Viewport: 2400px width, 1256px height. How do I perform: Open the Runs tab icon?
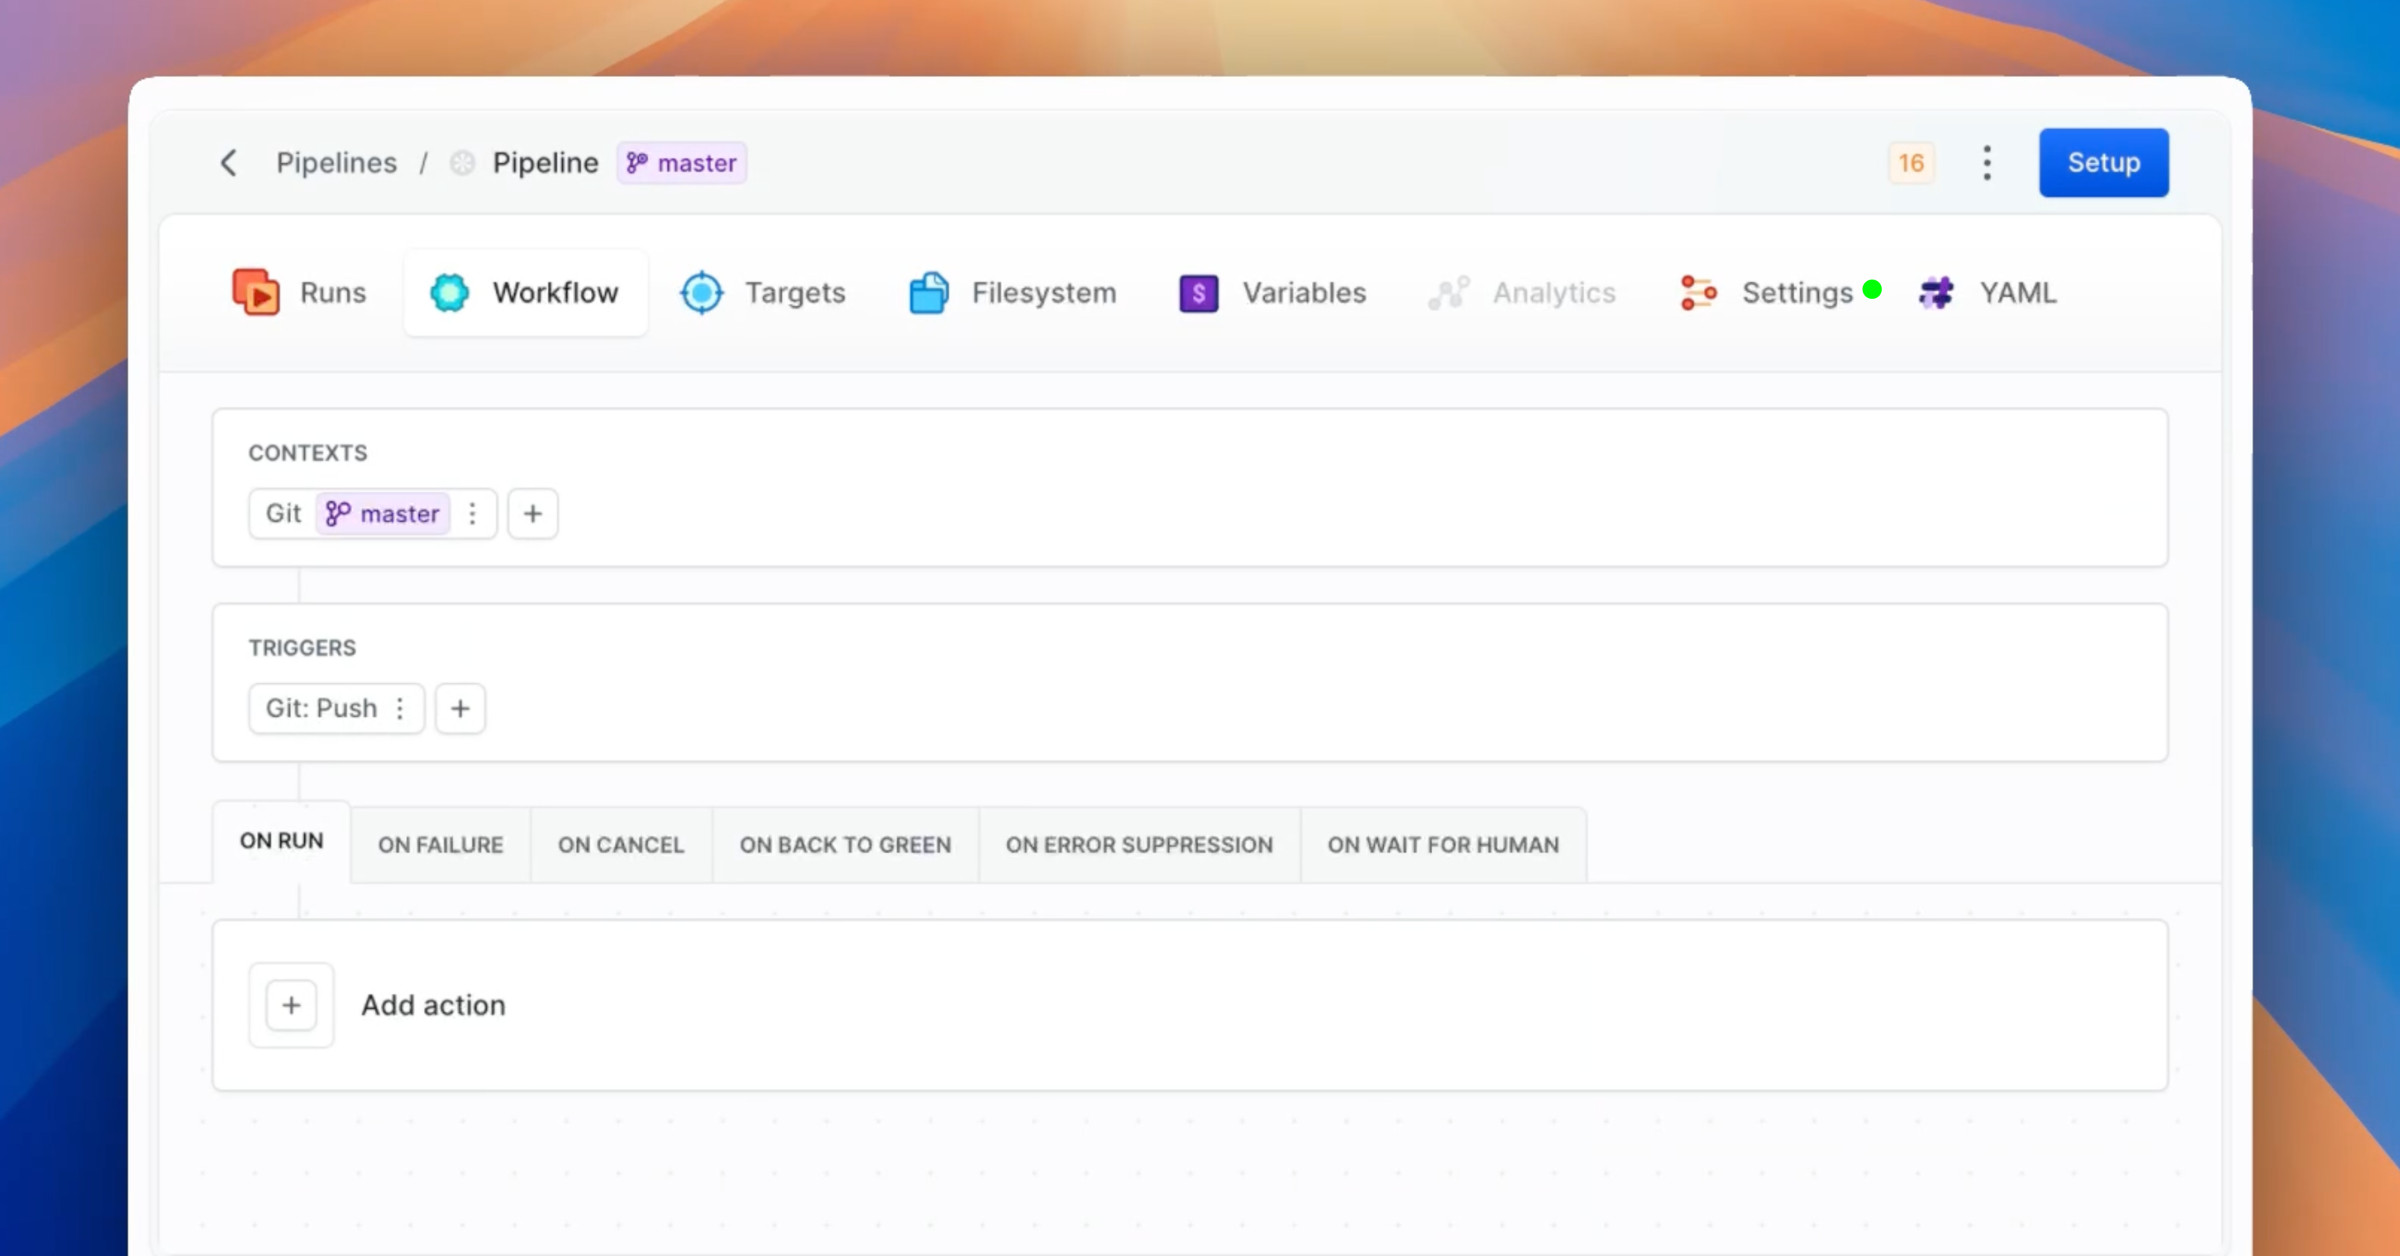pos(255,292)
